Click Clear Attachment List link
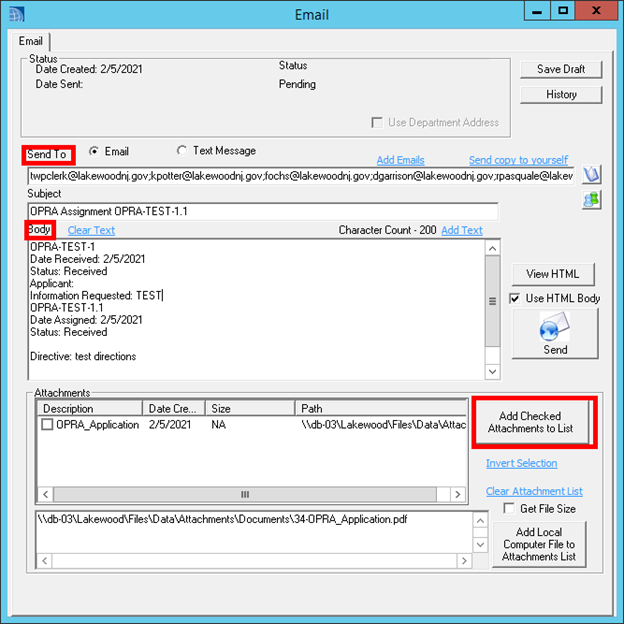The height and width of the screenshot is (624, 624). (534, 491)
